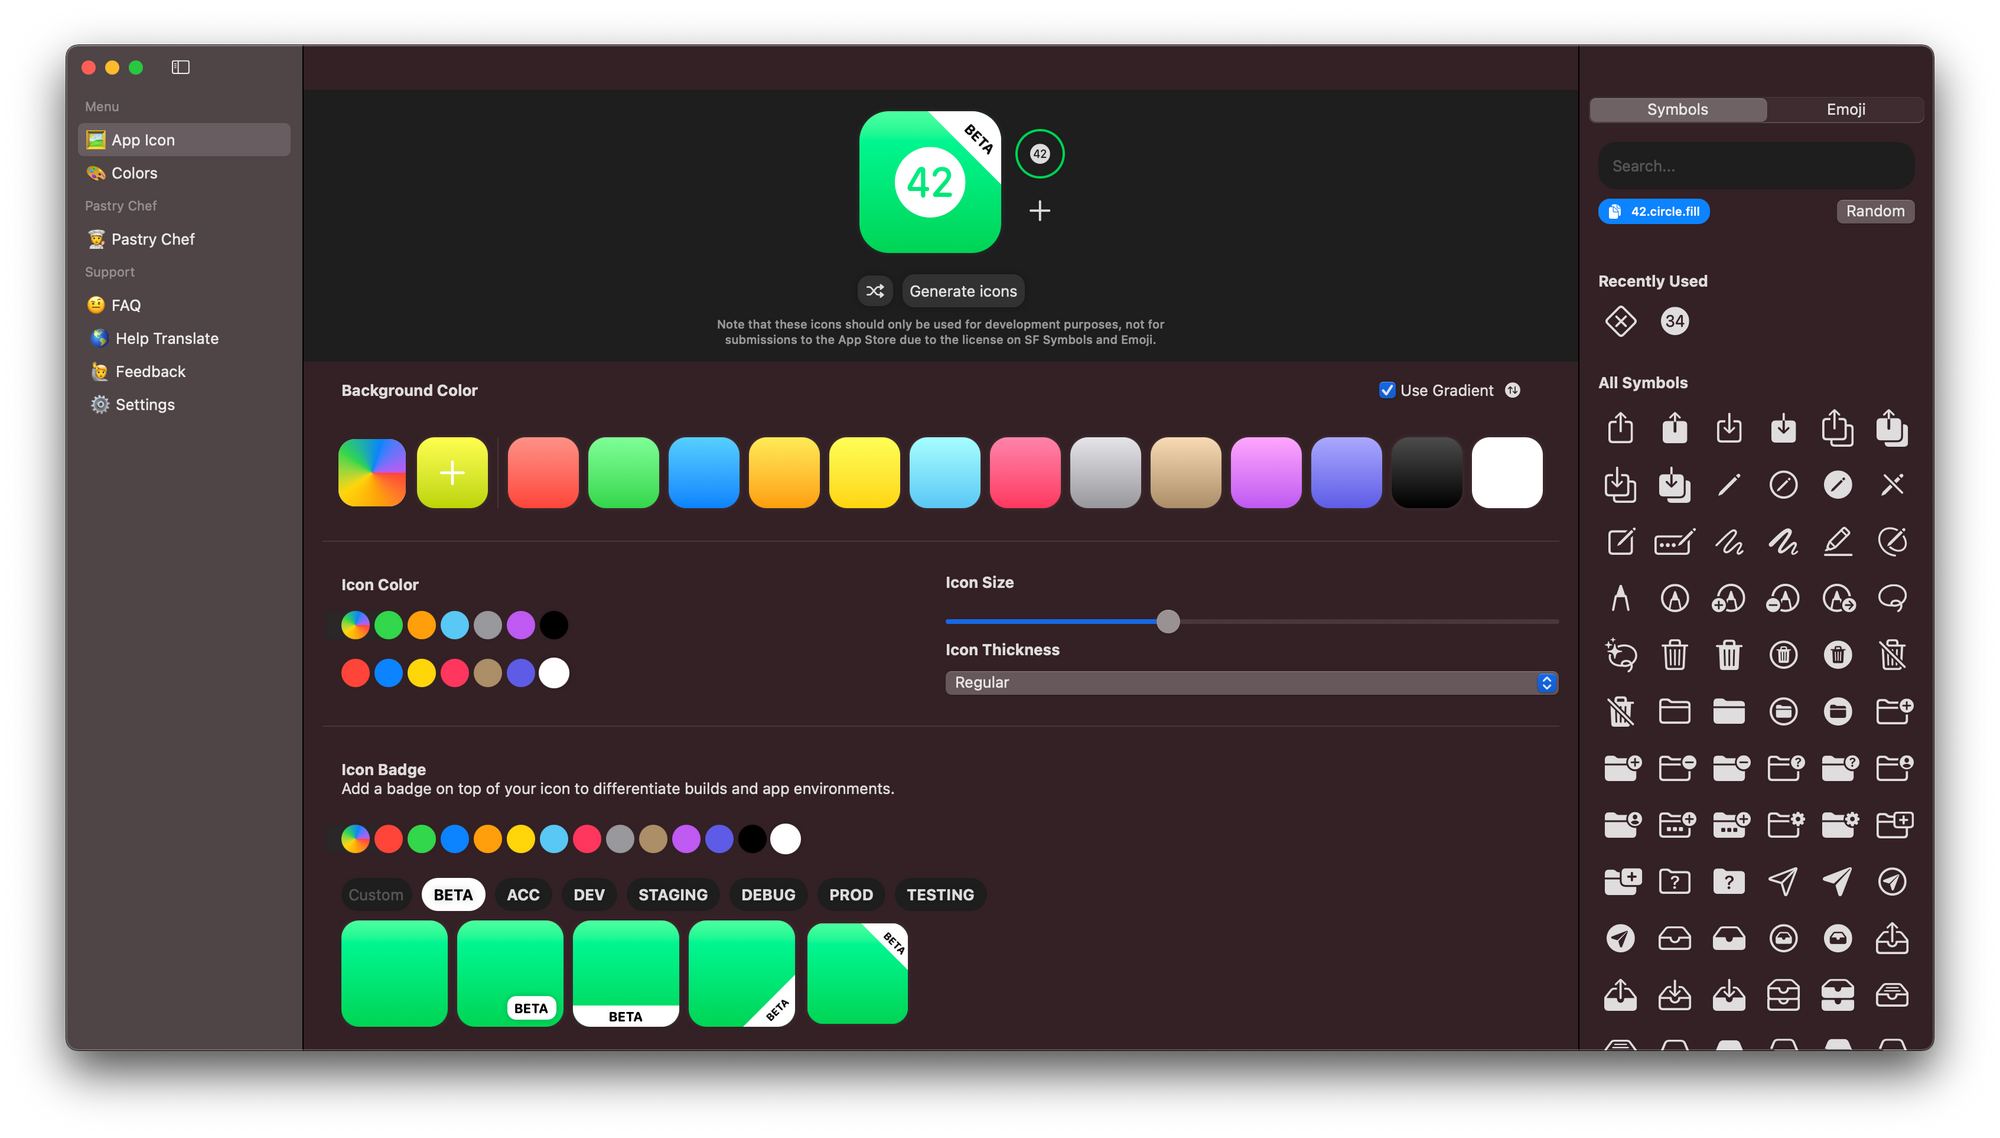Click the symbol Search field
Screen dimensions: 2000x1138
[x=1756, y=166]
